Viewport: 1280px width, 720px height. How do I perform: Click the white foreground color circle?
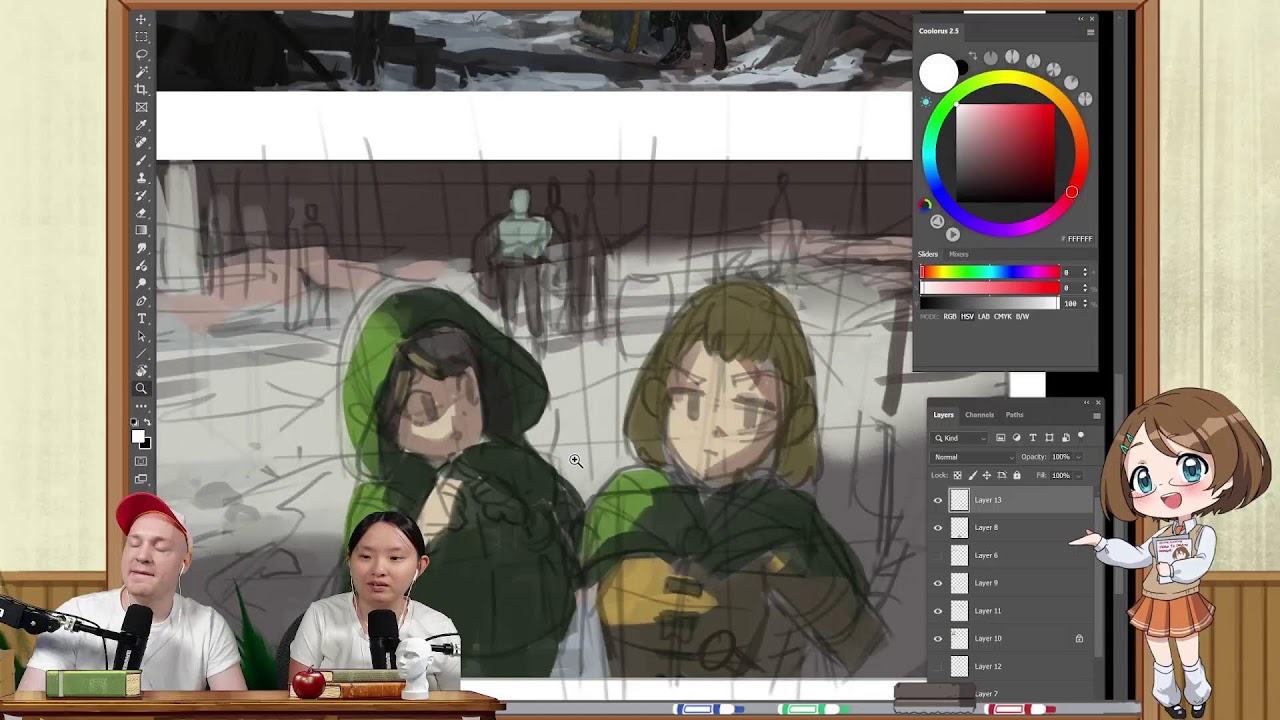(938, 73)
